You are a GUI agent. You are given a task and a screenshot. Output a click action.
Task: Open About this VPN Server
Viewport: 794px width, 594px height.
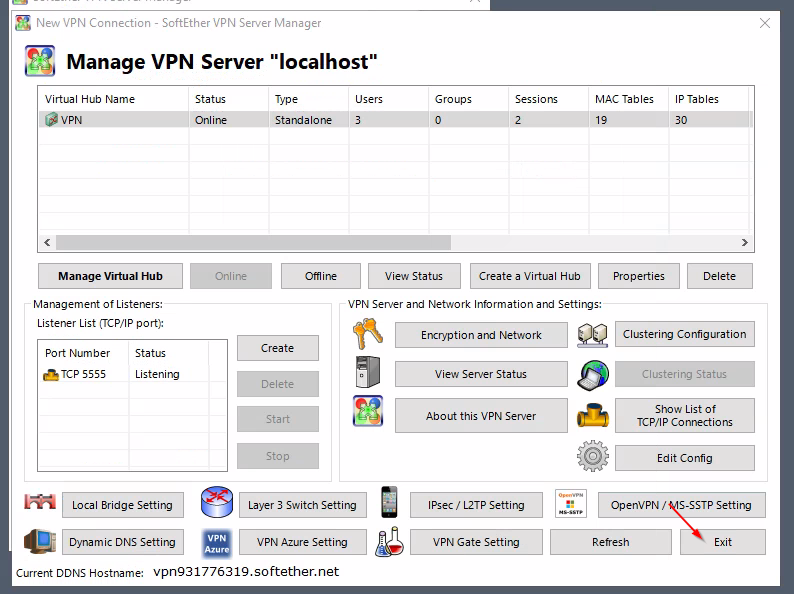tap(481, 416)
